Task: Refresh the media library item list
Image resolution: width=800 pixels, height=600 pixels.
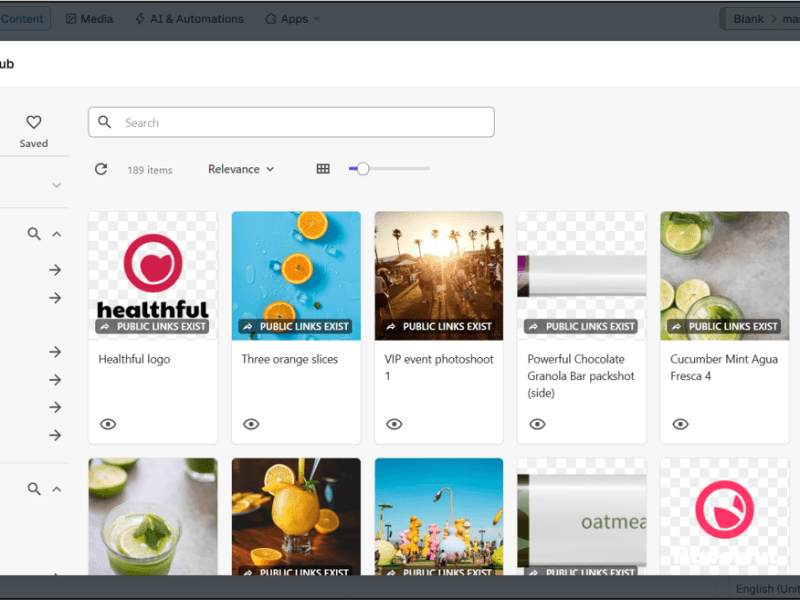Action: (x=101, y=169)
